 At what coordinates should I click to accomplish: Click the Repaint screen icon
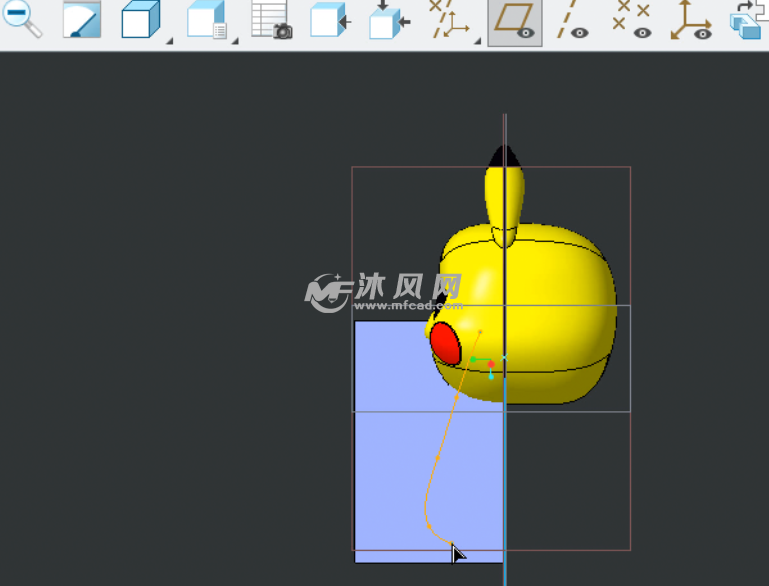point(82,20)
